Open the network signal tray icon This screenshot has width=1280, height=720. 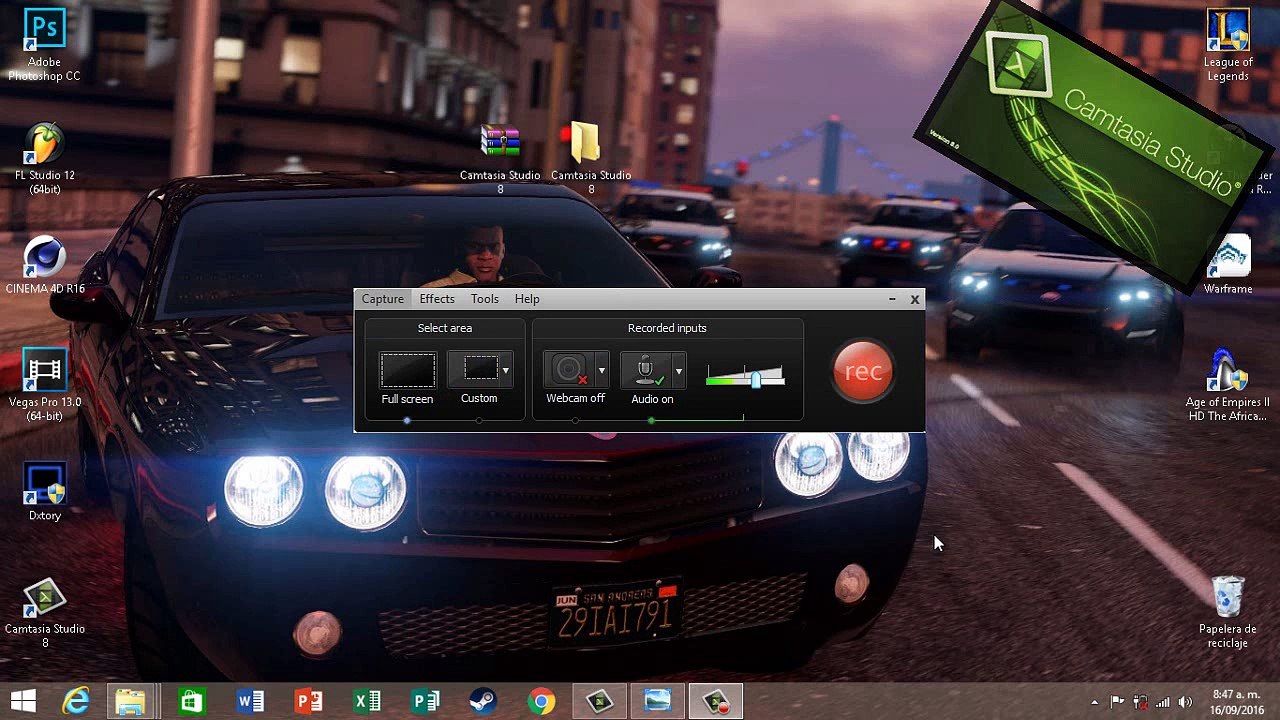pos(1162,702)
